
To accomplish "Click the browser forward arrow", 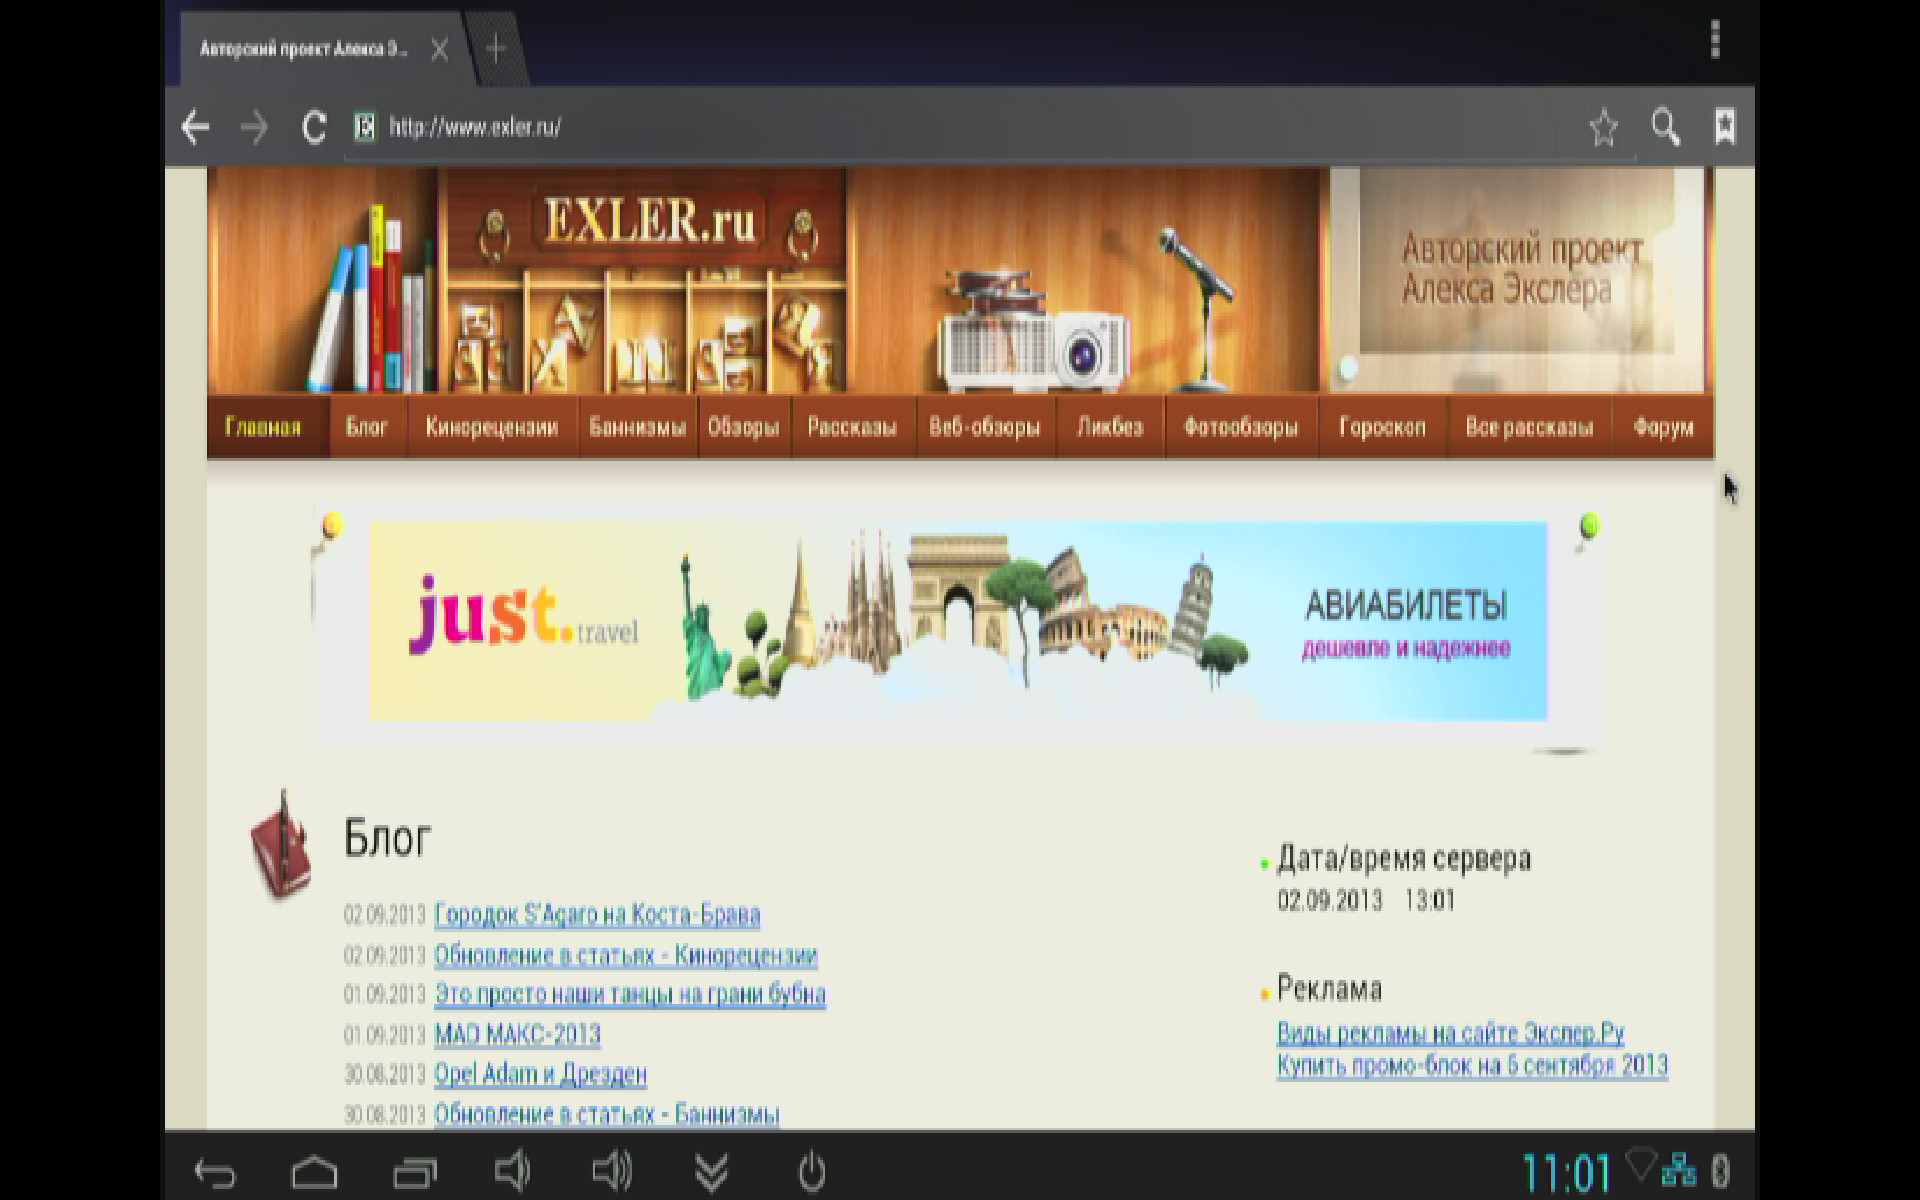I will [x=254, y=128].
